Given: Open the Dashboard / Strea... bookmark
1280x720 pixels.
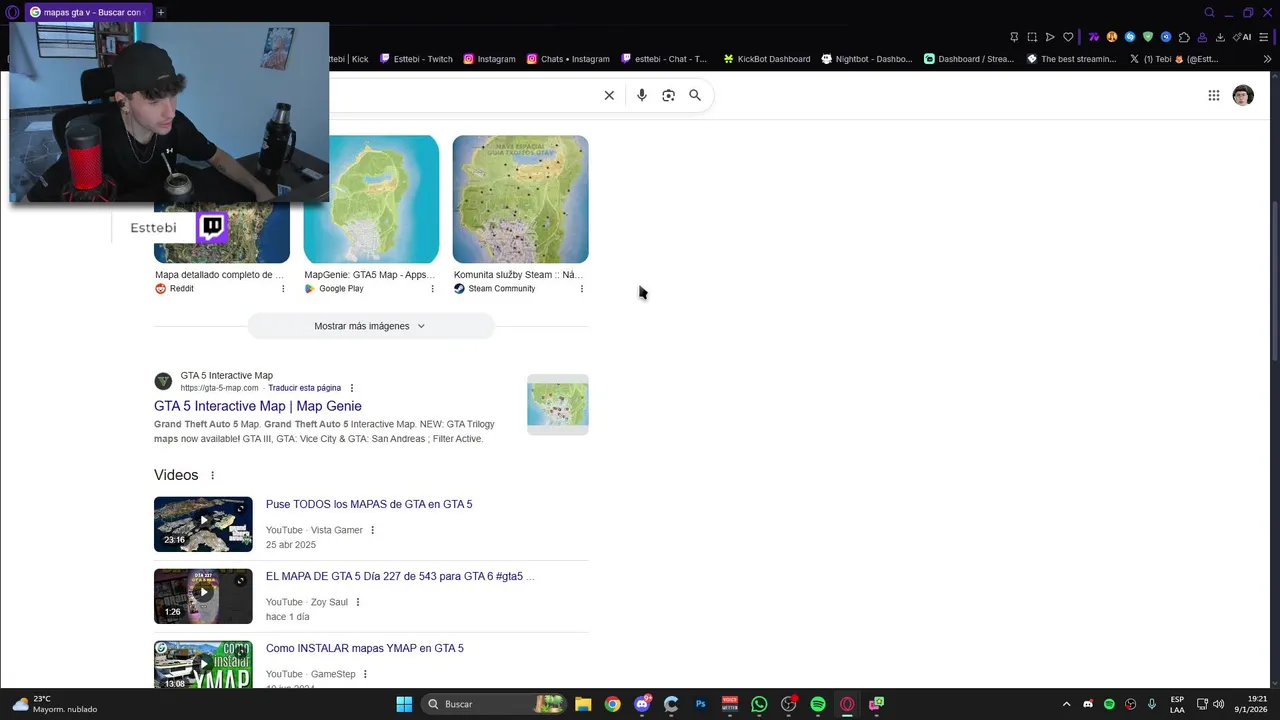Looking at the screenshot, I should click(969, 59).
